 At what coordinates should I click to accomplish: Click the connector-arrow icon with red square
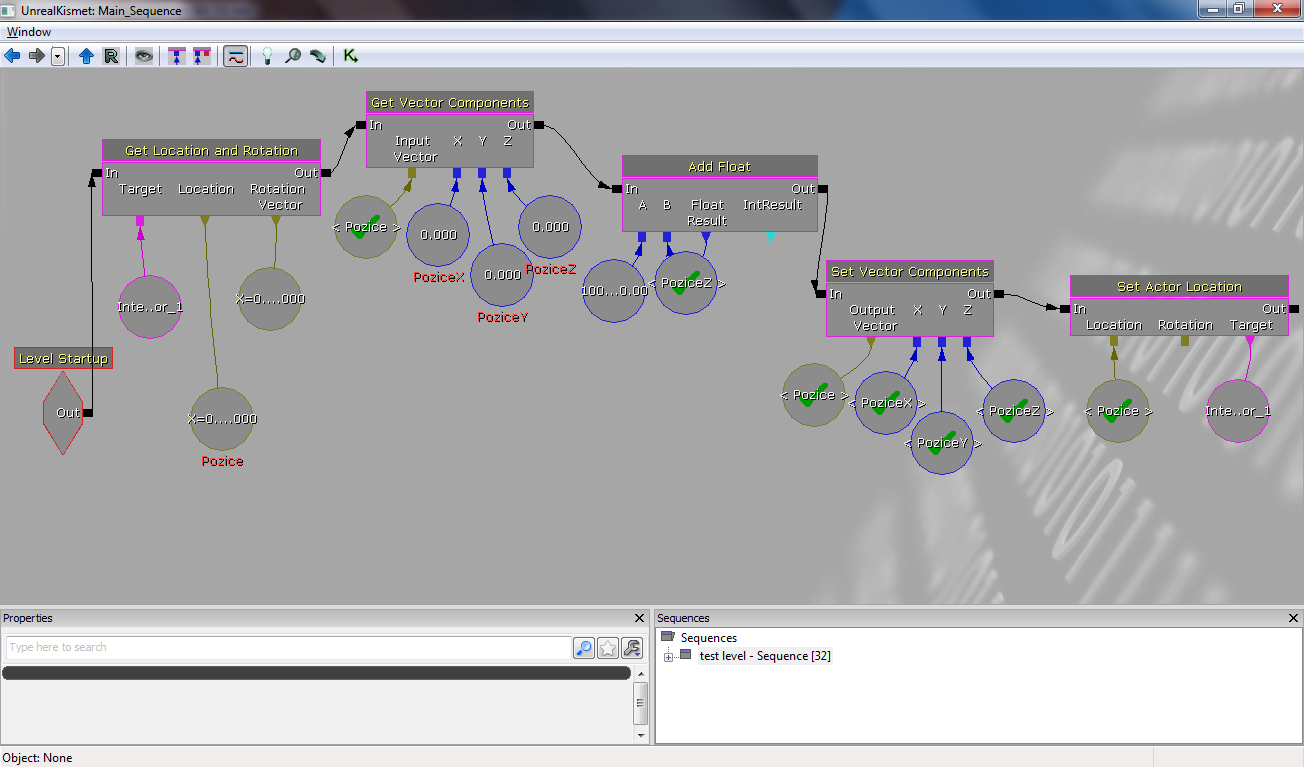(x=202, y=56)
